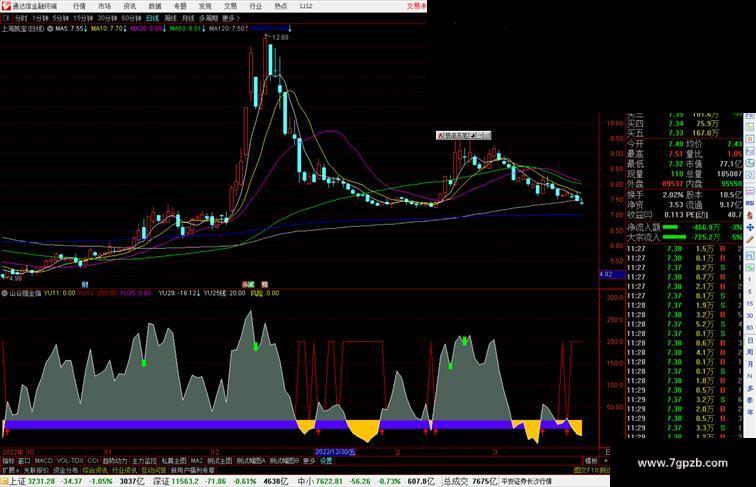This screenshot has height=487, width=756.
Task: Switch chart to 分时 period
Action: [x=20, y=18]
